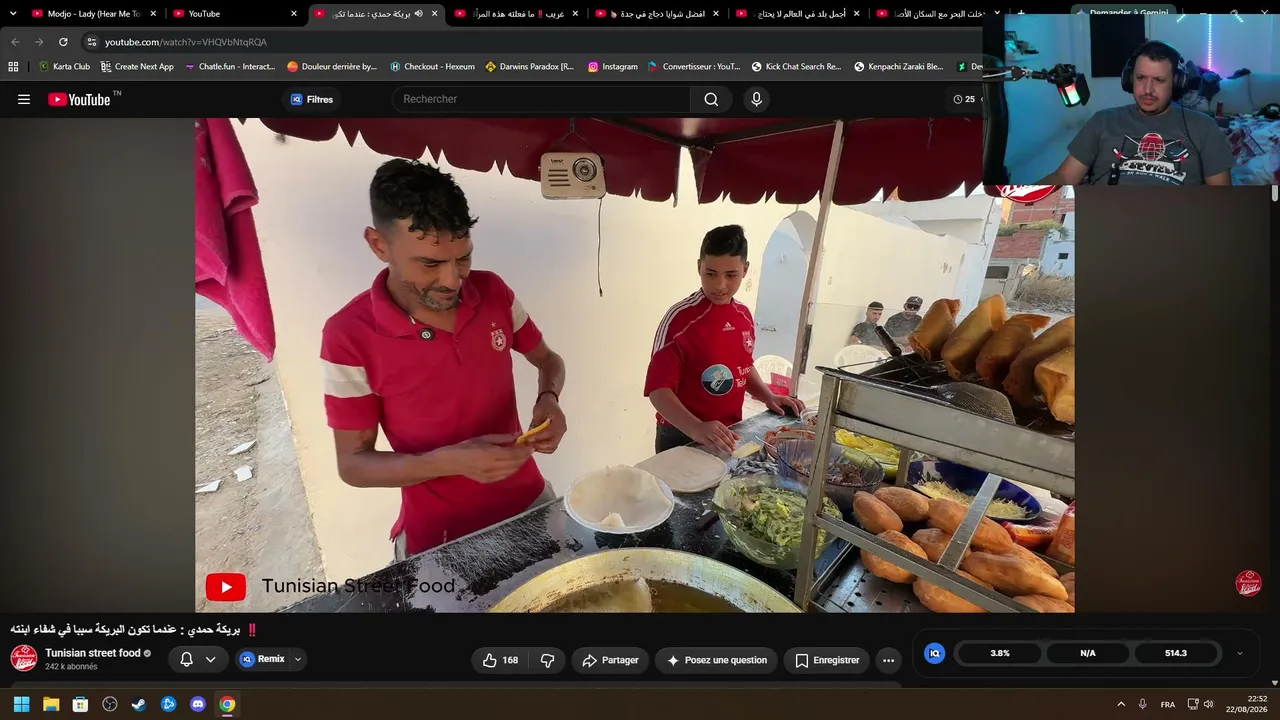This screenshot has width=1280, height=720.
Task: Open the Checkout - Hexeum bookmark
Action: coord(432,67)
